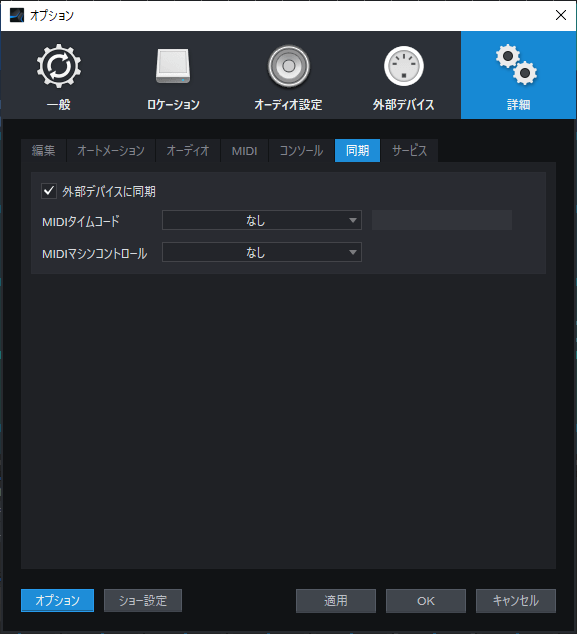
Task: Click the 適用 apply button
Action: point(336,601)
